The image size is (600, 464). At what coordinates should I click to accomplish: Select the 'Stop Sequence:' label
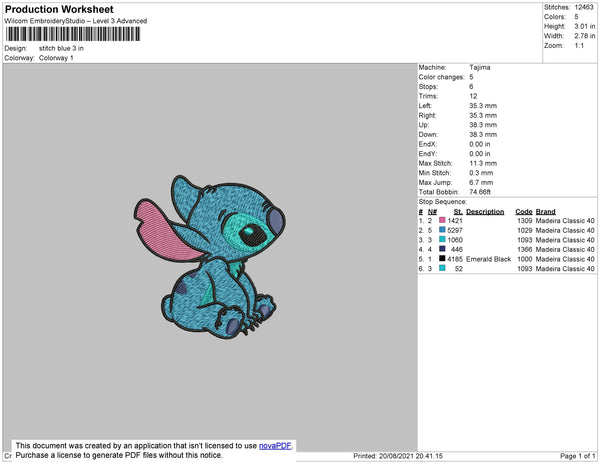coord(443,202)
